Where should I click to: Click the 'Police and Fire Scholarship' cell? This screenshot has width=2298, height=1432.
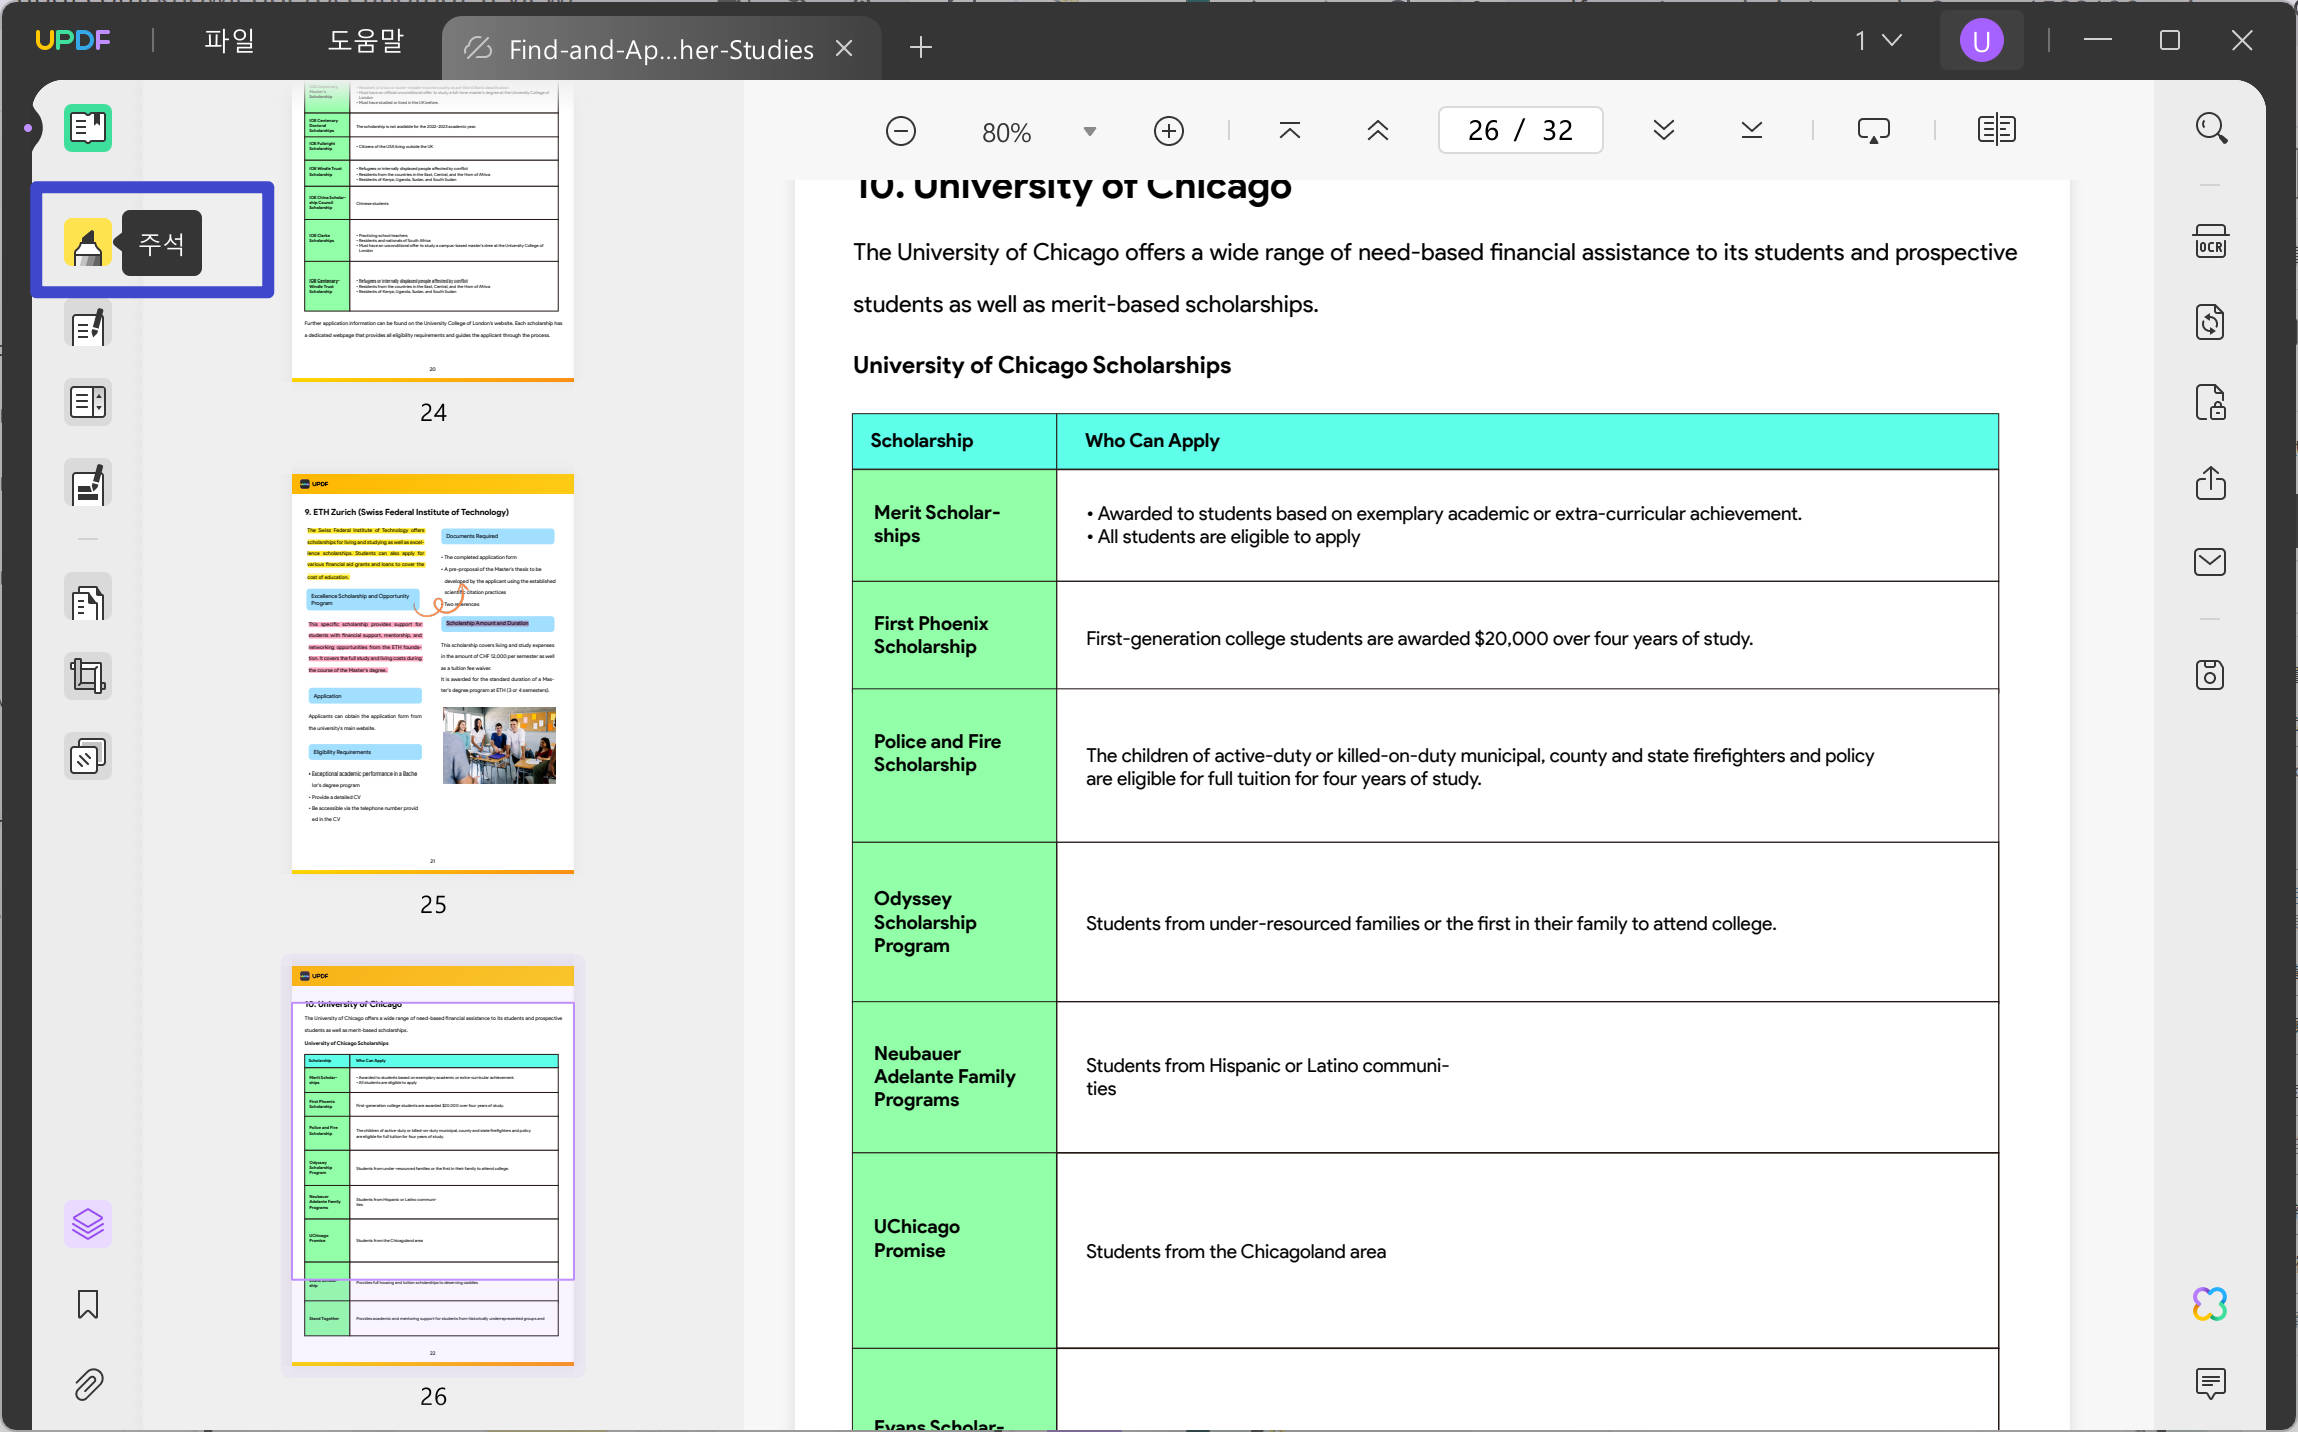coord(954,765)
